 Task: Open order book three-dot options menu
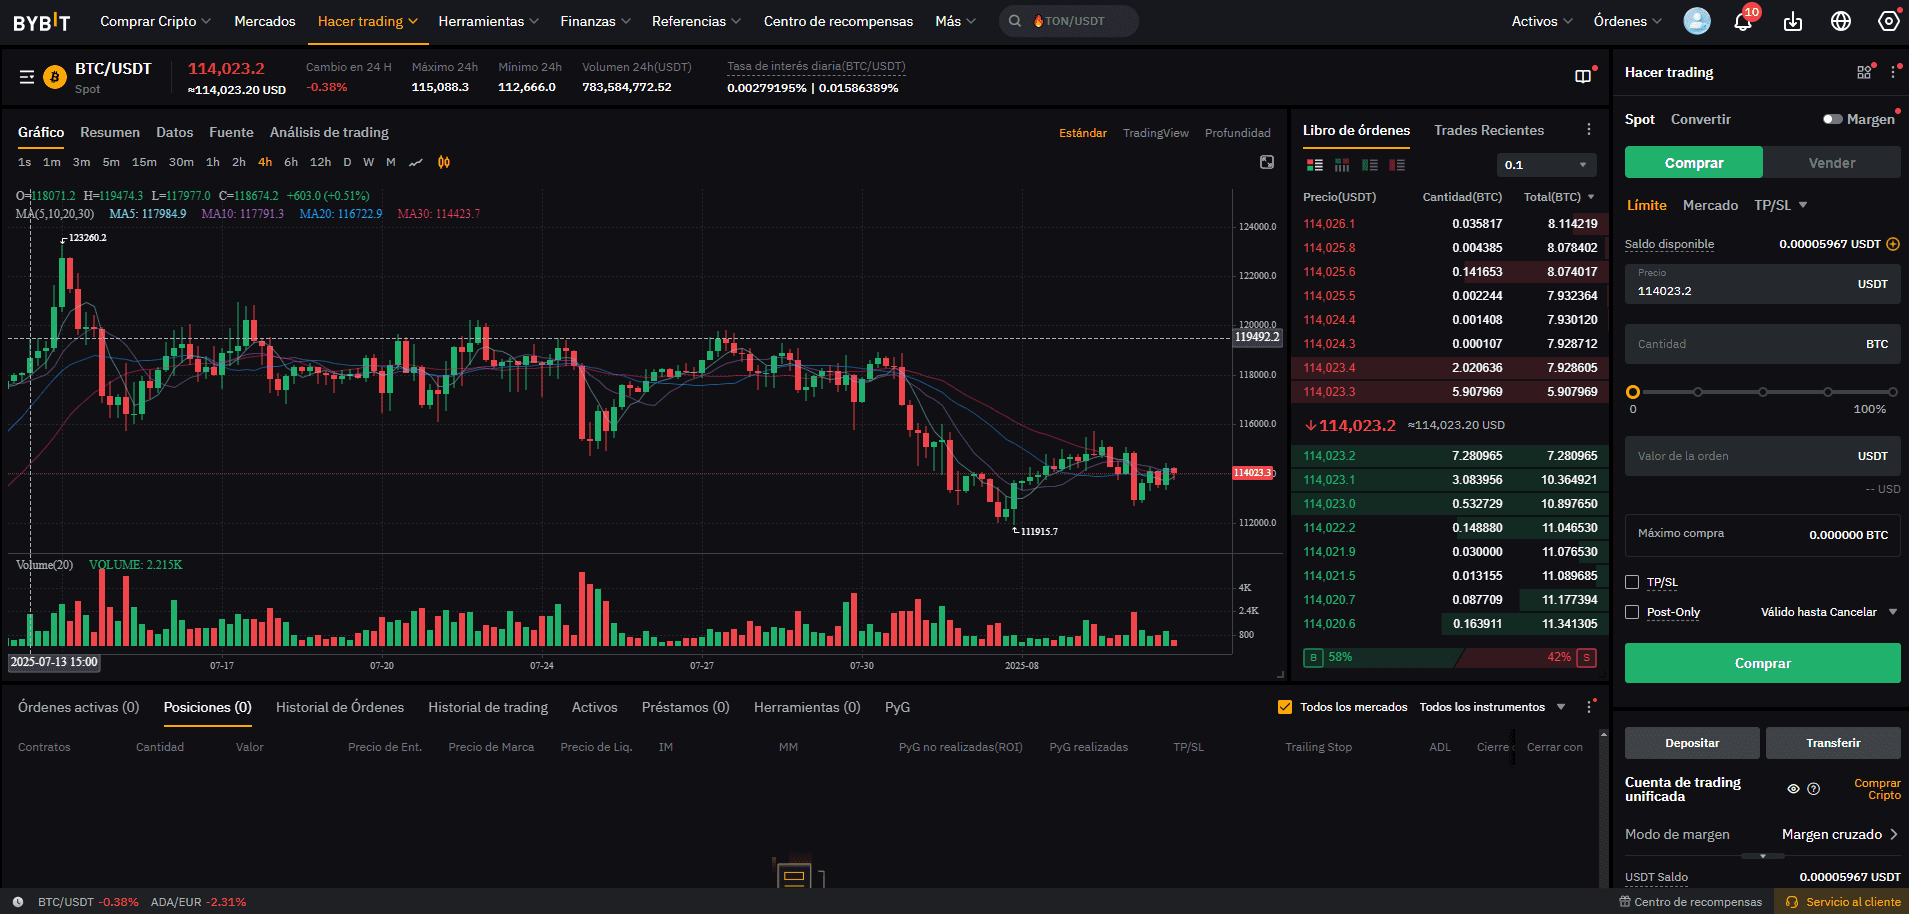click(x=1589, y=130)
